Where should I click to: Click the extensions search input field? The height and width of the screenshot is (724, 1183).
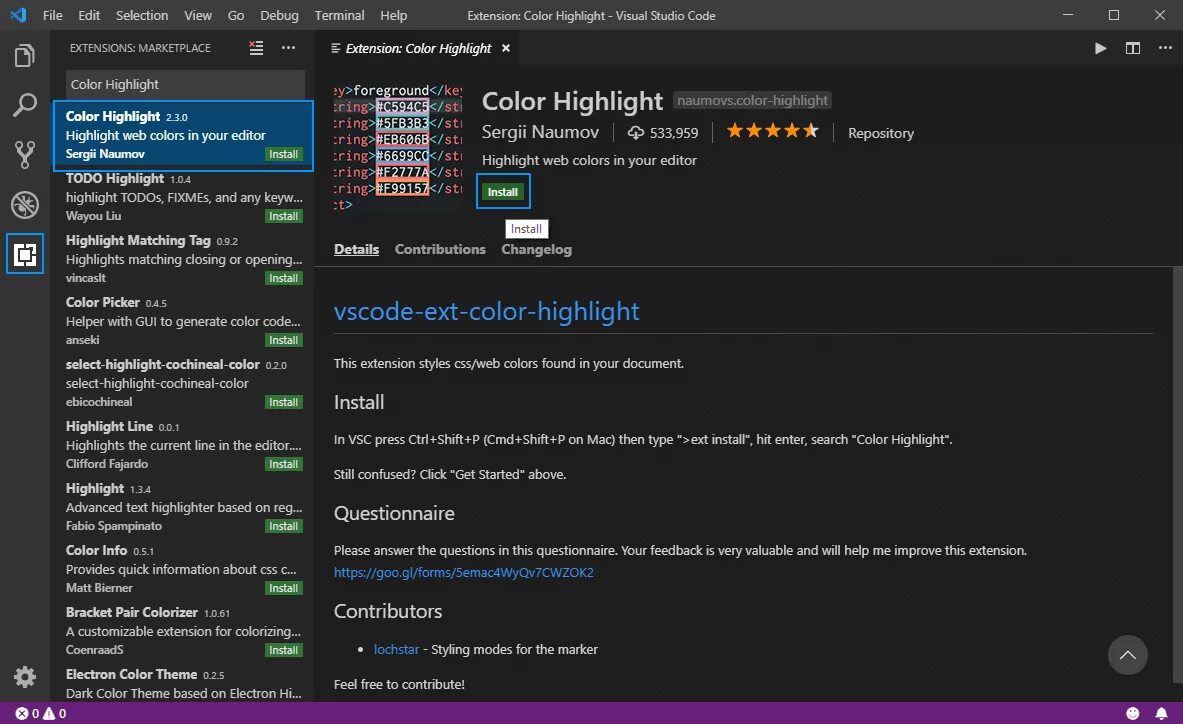pos(185,84)
